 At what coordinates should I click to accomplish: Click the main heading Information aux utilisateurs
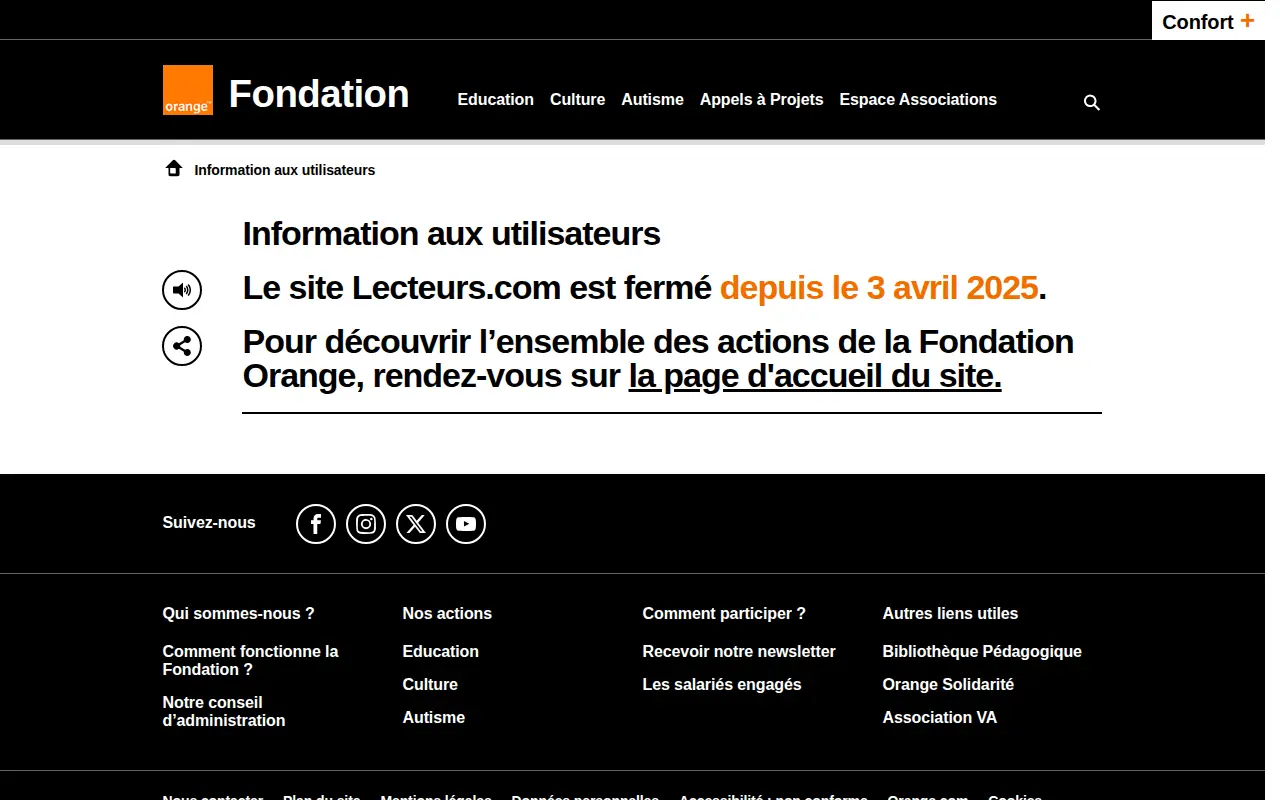(x=452, y=234)
